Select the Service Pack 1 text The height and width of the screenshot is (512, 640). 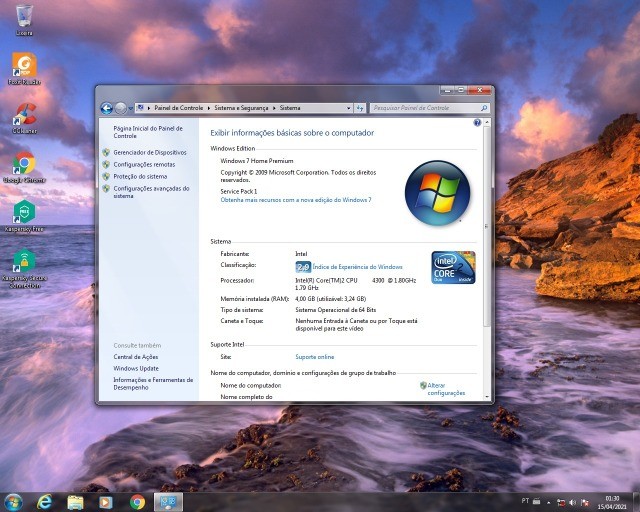[239, 191]
